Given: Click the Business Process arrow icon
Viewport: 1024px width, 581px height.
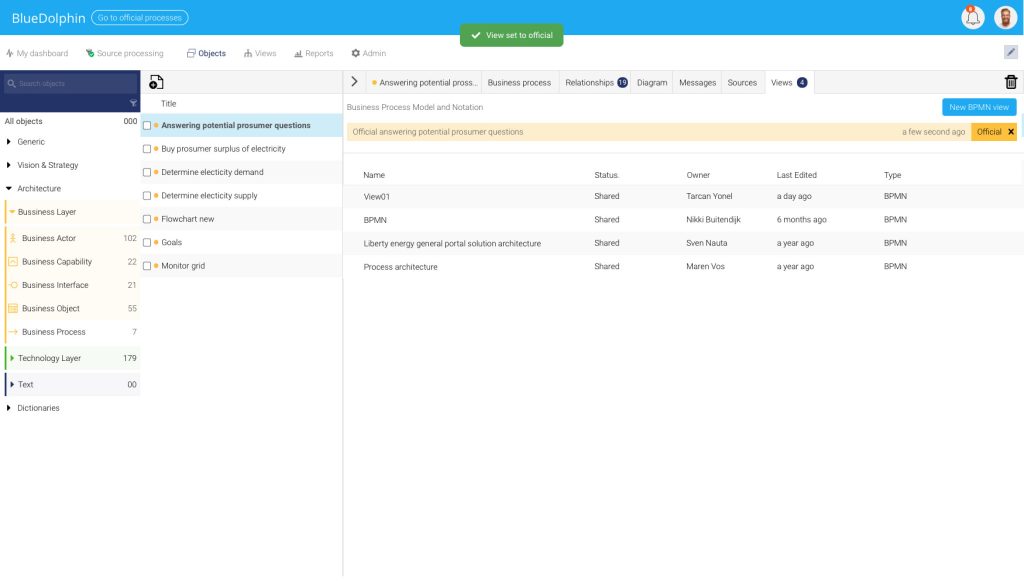Looking at the screenshot, I should 12,332.
